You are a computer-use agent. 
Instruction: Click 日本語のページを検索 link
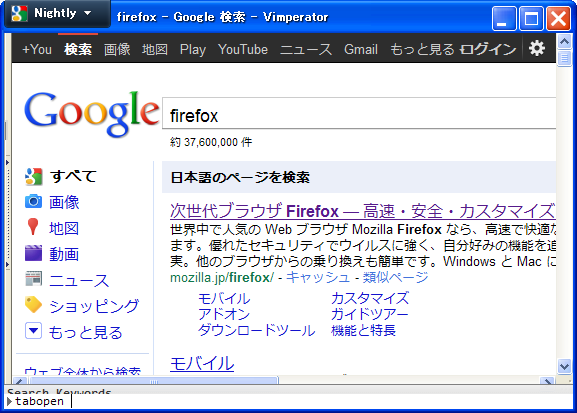[240, 177]
